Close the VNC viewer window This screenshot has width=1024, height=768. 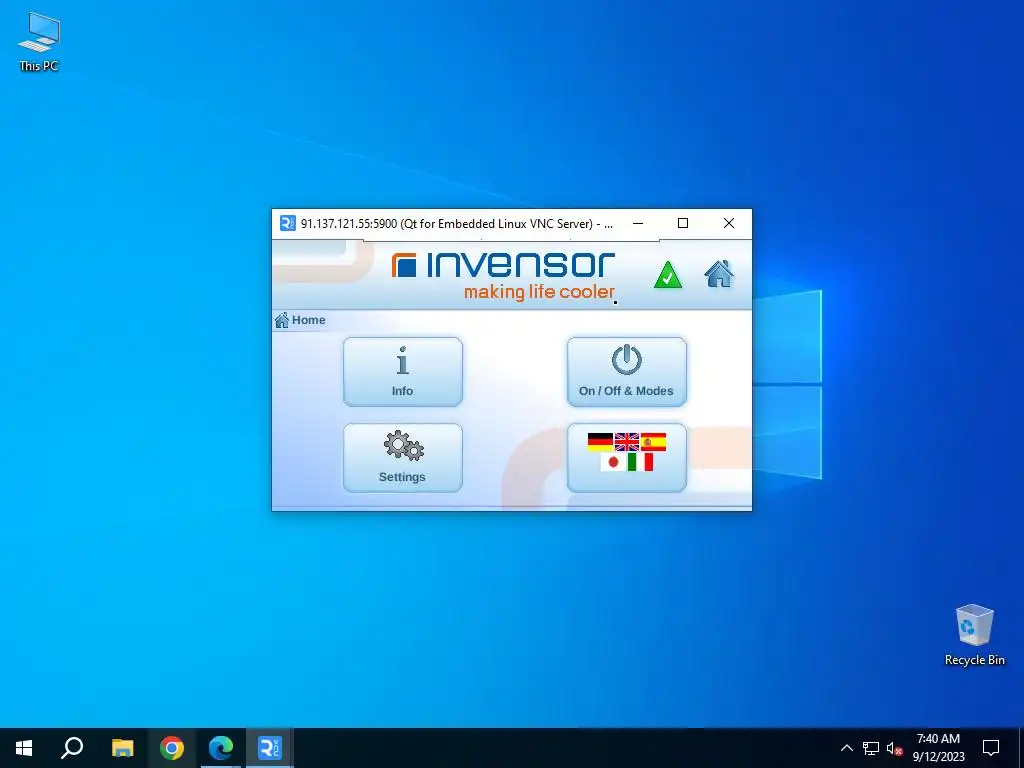click(x=729, y=223)
